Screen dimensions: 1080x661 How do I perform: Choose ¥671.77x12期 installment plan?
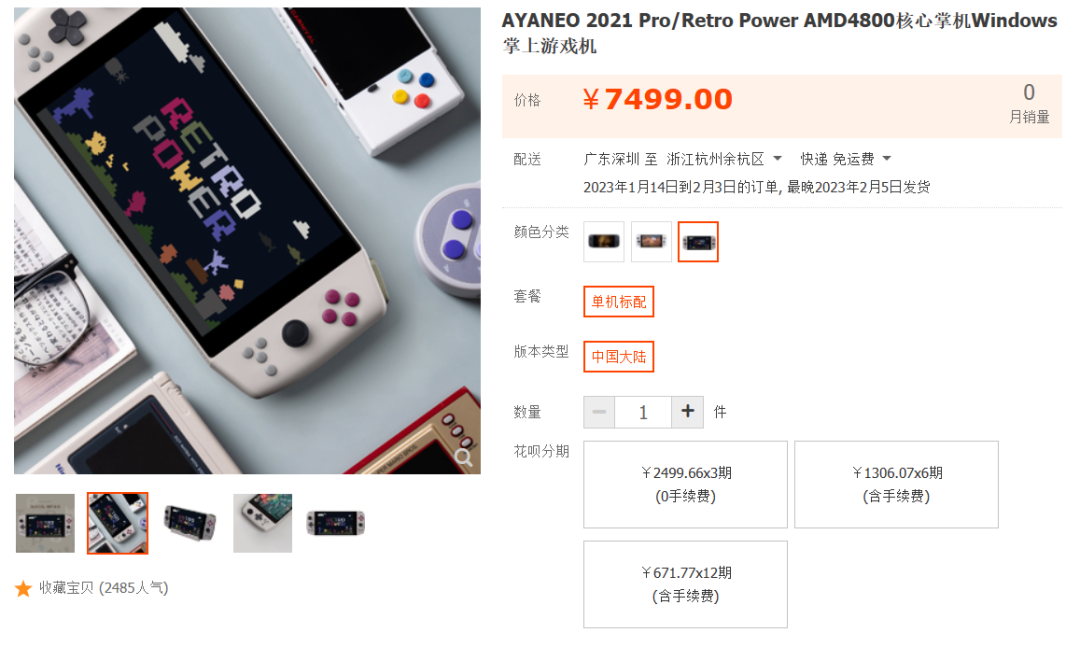click(685, 585)
